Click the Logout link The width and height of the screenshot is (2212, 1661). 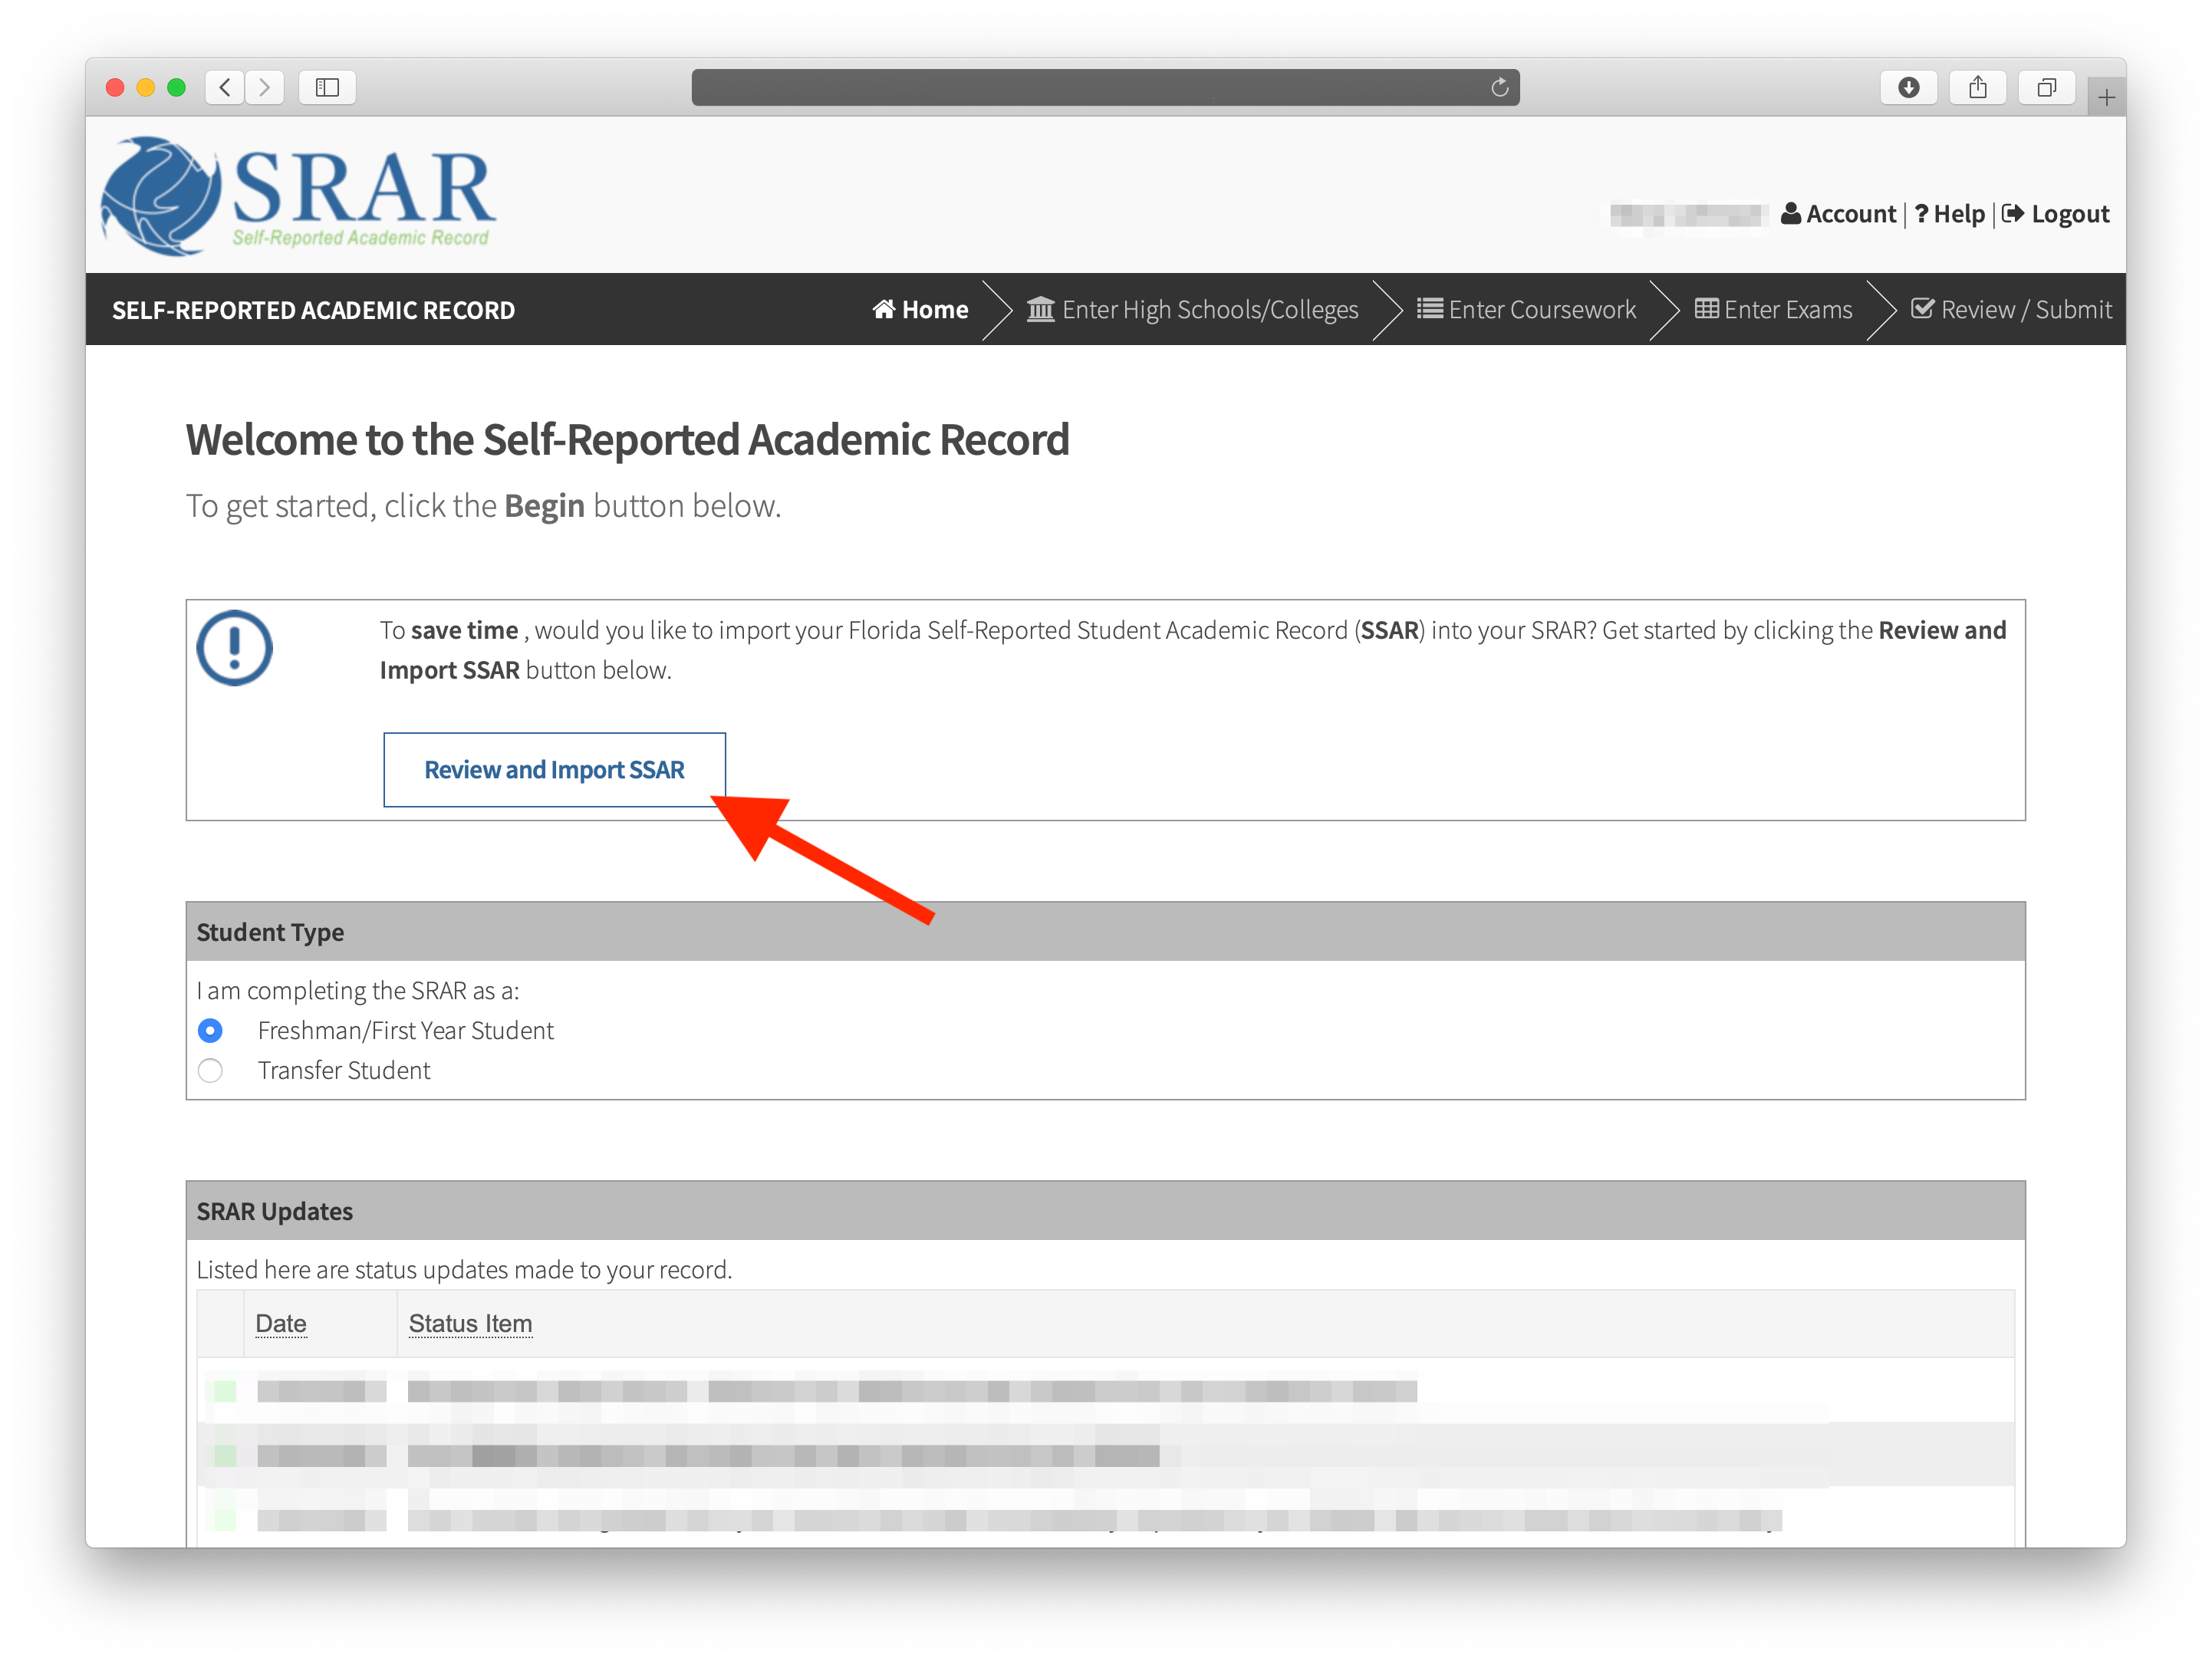tap(2071, 213)
